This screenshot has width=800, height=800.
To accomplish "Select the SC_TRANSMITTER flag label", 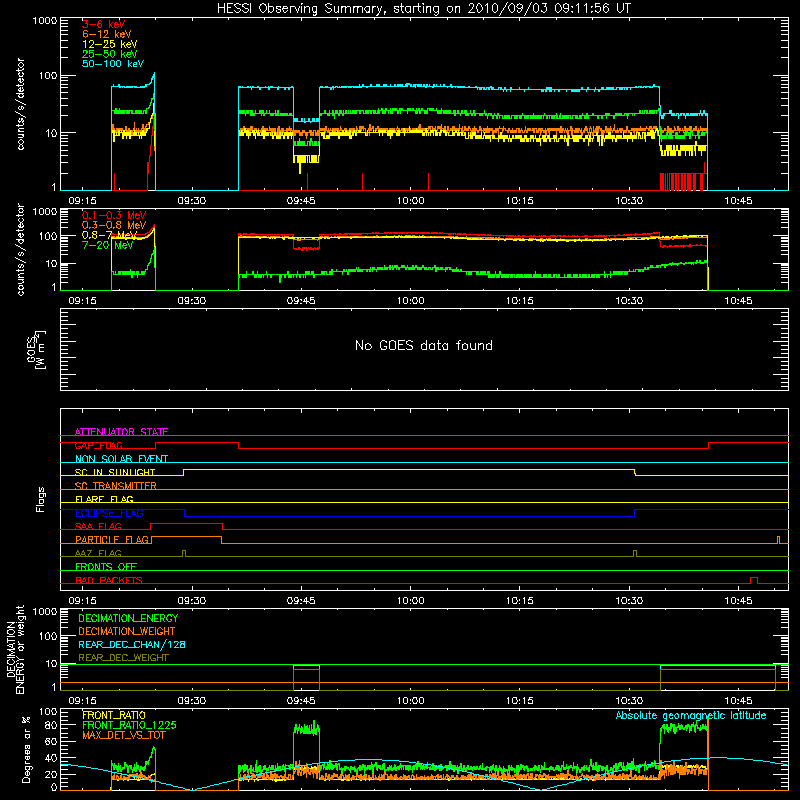I will click(x=115, y=486).
